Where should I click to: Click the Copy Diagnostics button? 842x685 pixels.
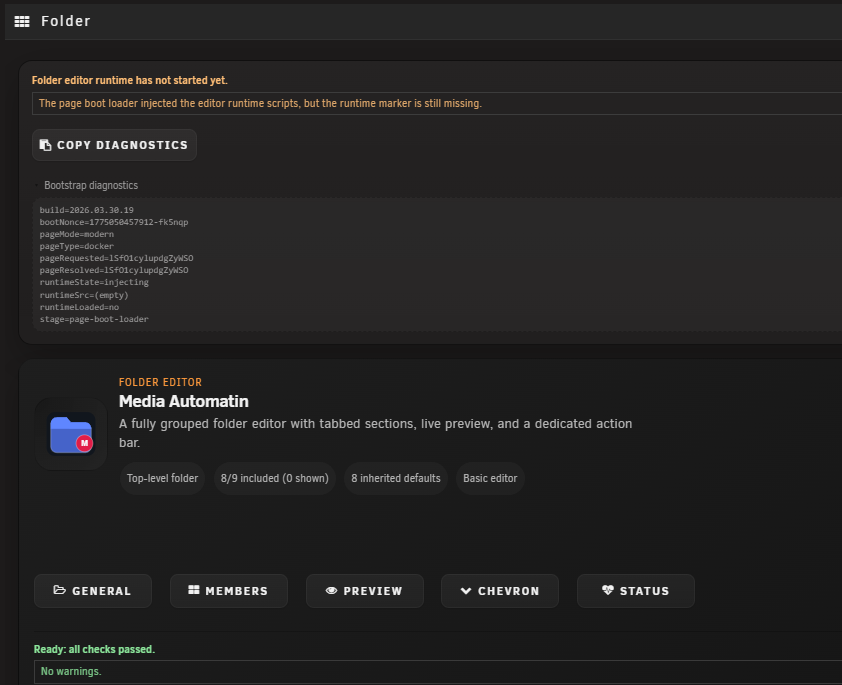(x=114, y=145)
